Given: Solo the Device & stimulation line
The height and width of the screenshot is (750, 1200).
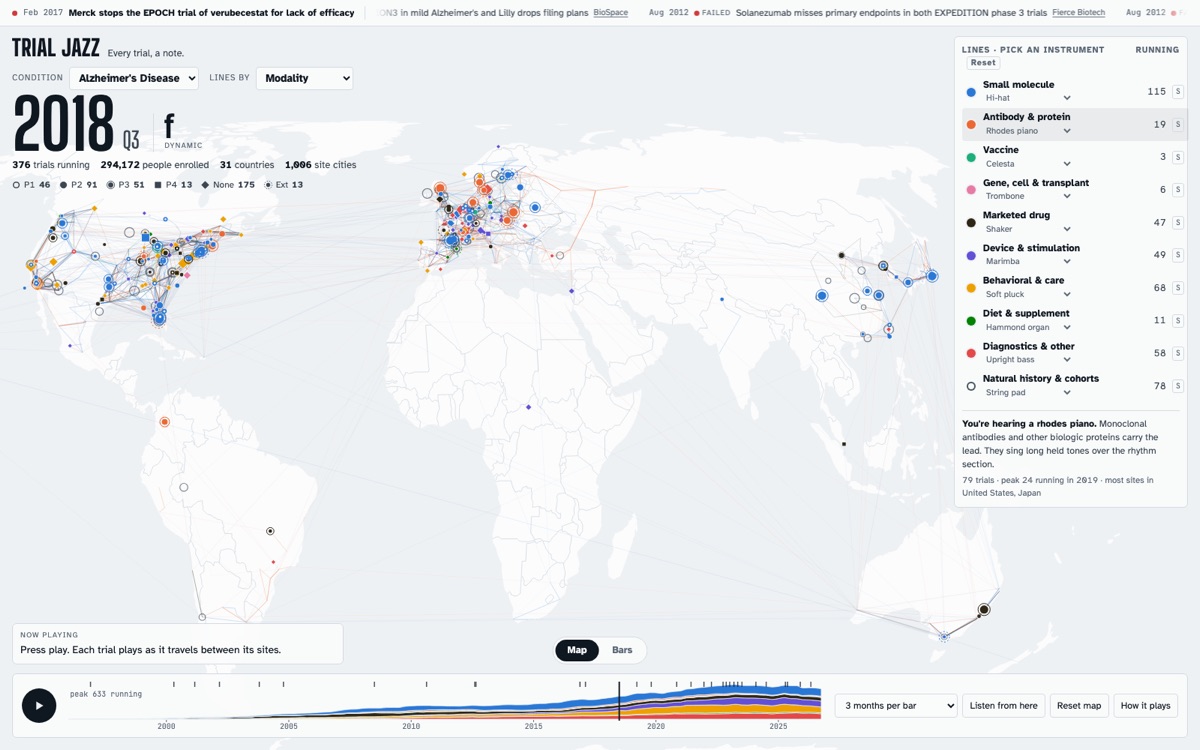Looking at the screenshot, I should [1178, 255].
